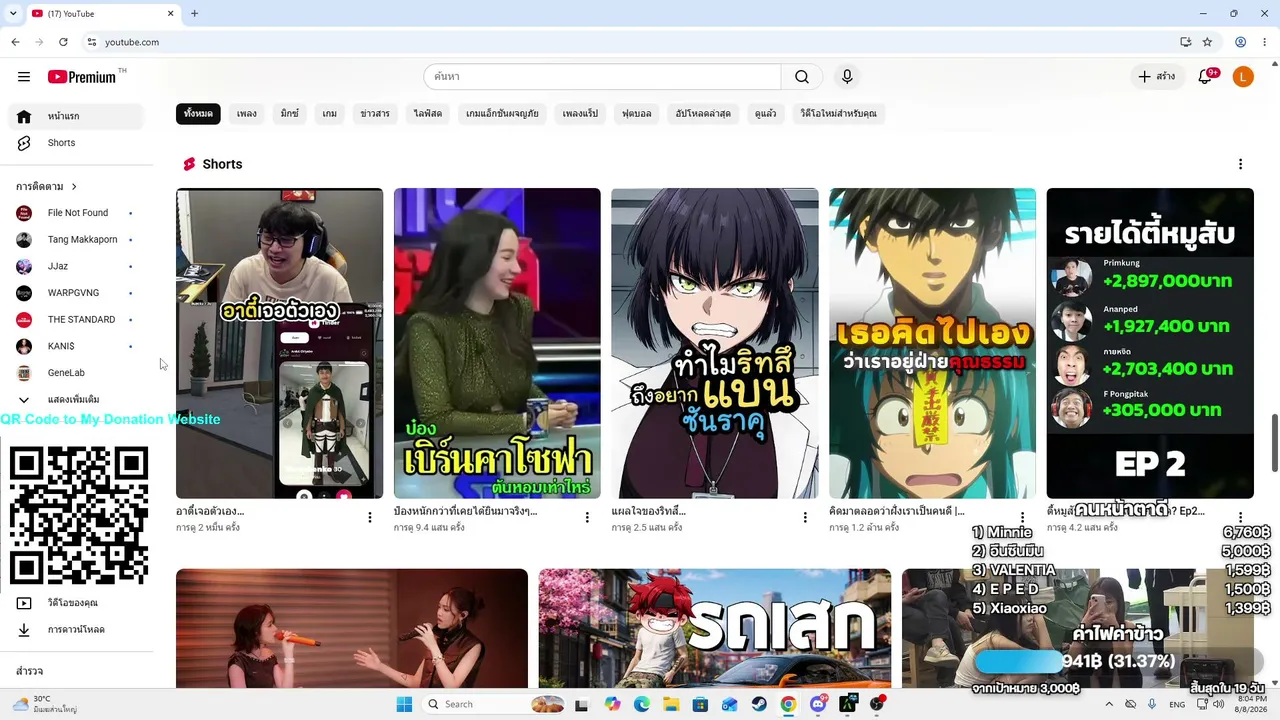Open the notifications bell
The width and height of the screenshot is (1280, 720).
[x=1206, y=77]
